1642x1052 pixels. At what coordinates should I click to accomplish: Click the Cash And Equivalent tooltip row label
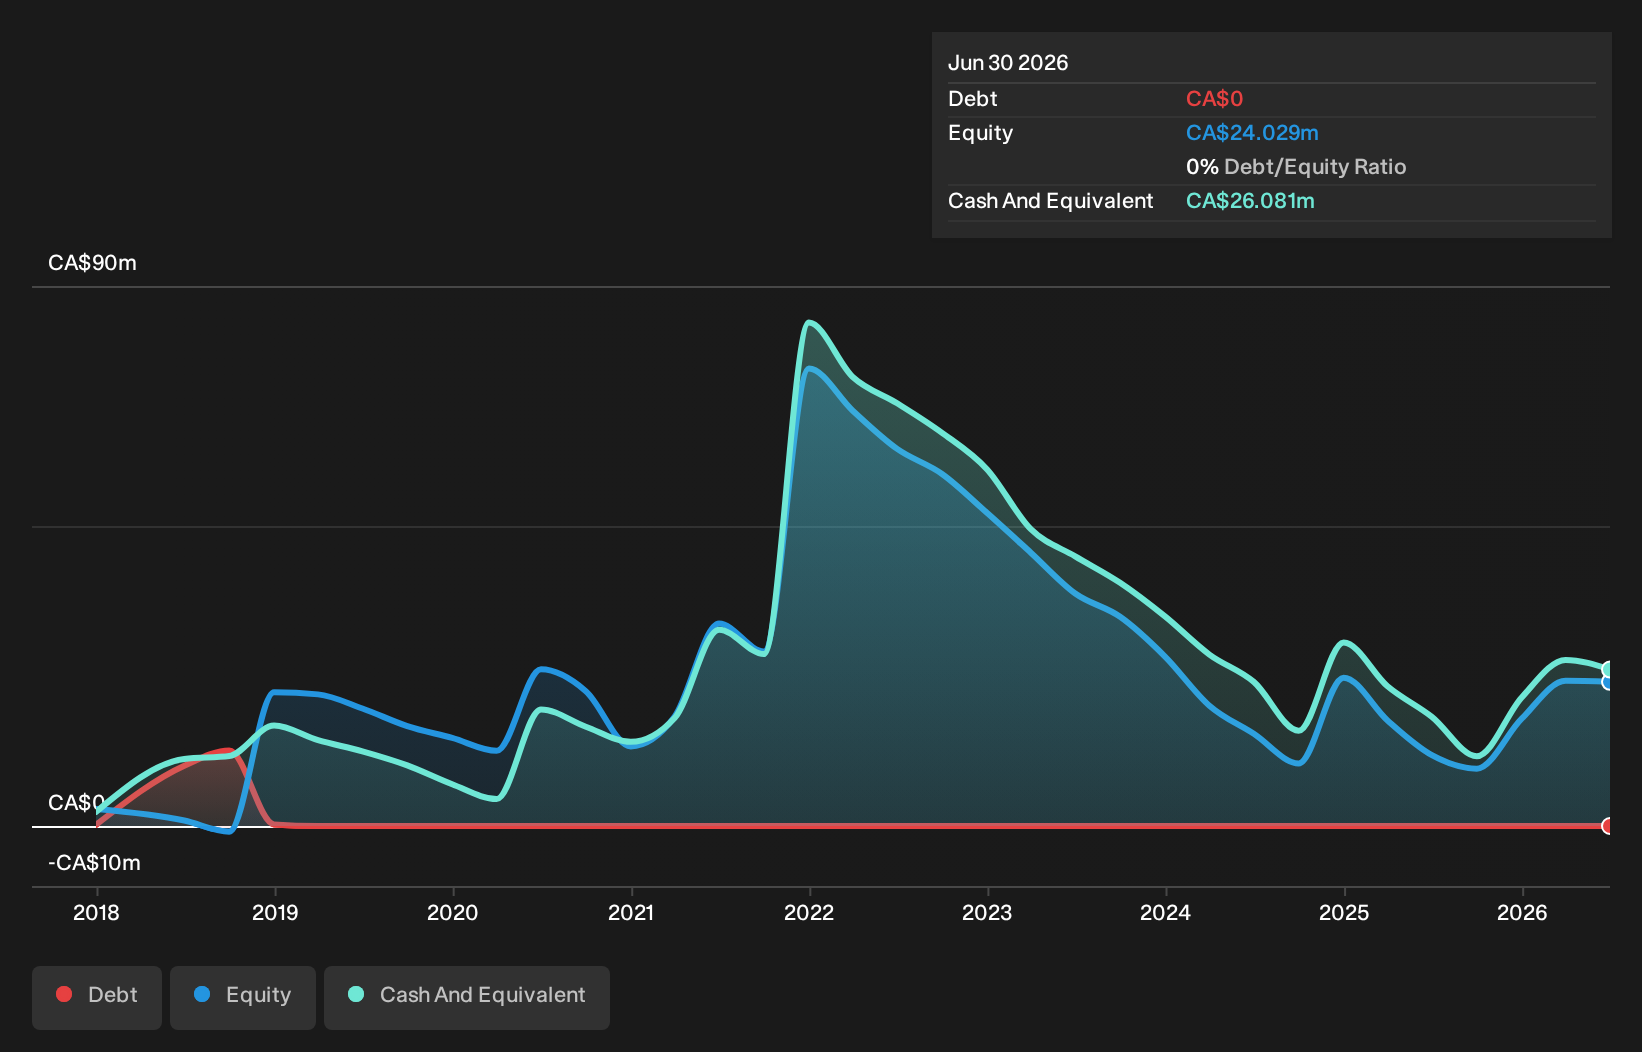click(x=1050, y=201)
